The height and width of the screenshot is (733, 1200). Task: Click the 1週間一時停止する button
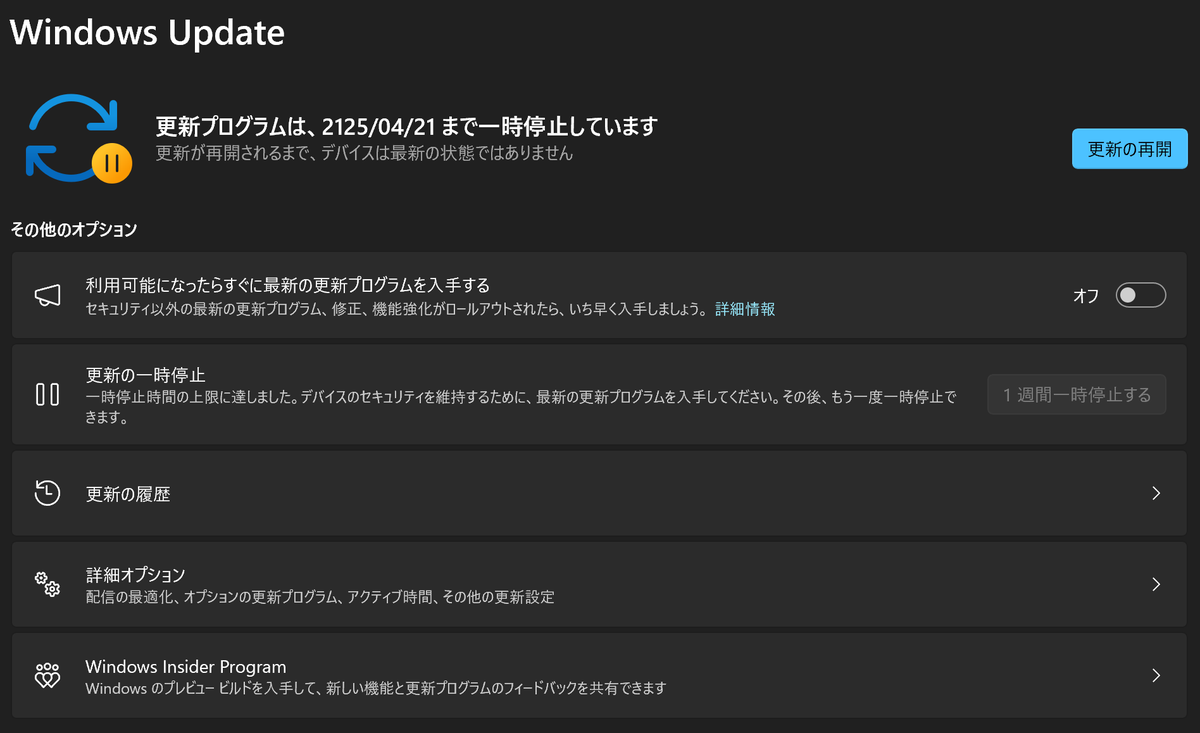(1076, 394)
